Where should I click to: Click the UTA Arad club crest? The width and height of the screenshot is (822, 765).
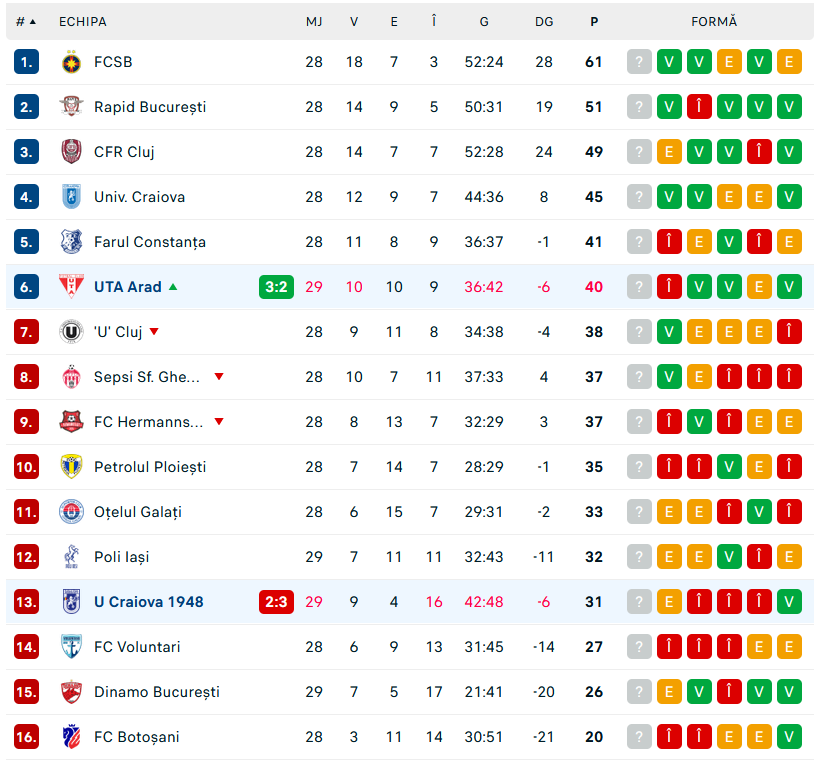70,287
